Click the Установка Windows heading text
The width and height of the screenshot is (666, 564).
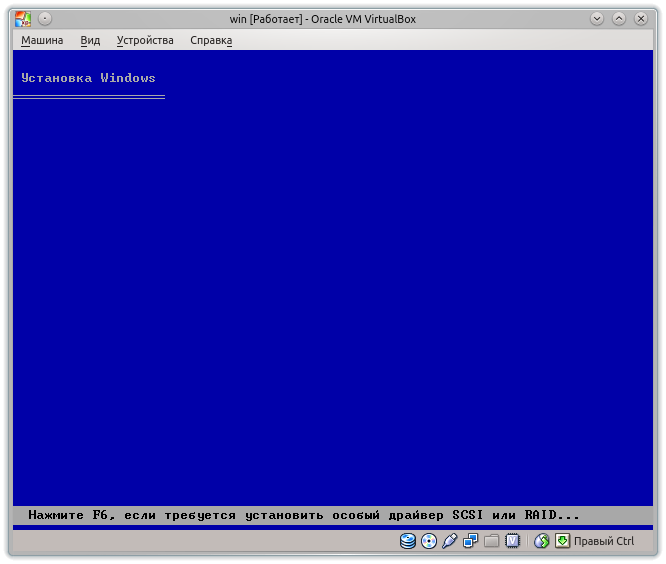pos(88,78)
